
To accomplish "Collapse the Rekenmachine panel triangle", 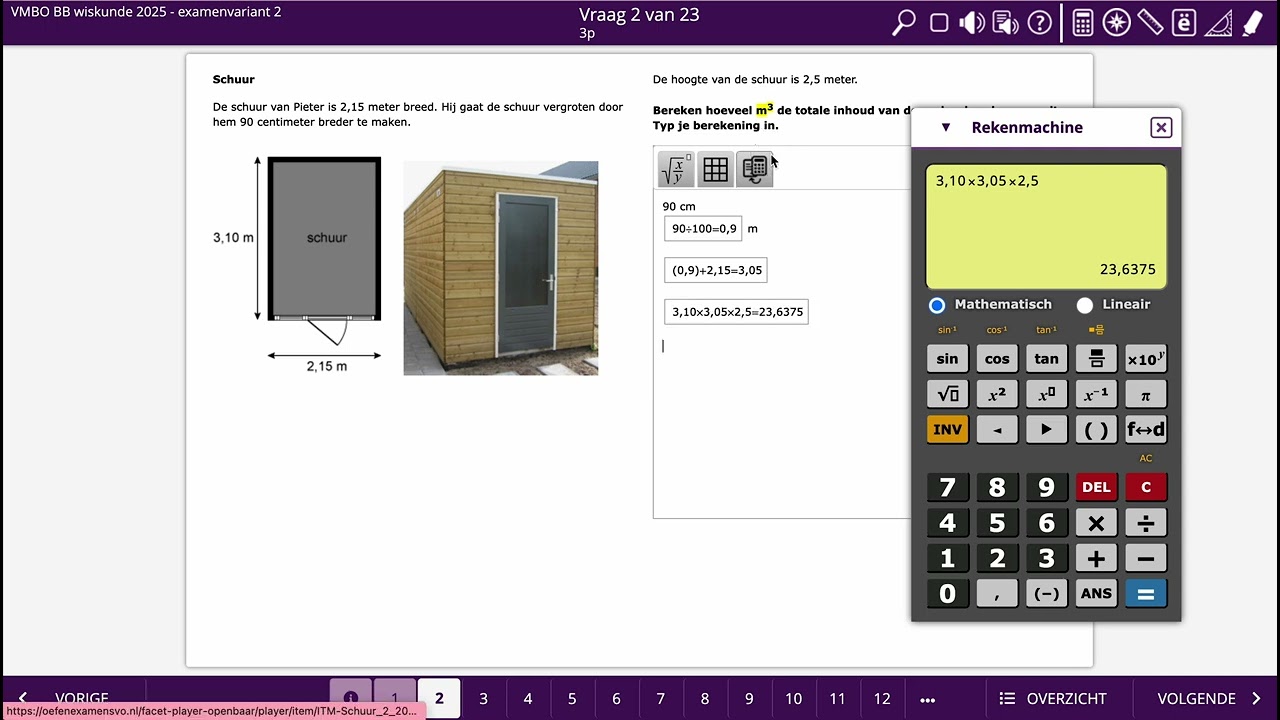I will click(946, 128).
